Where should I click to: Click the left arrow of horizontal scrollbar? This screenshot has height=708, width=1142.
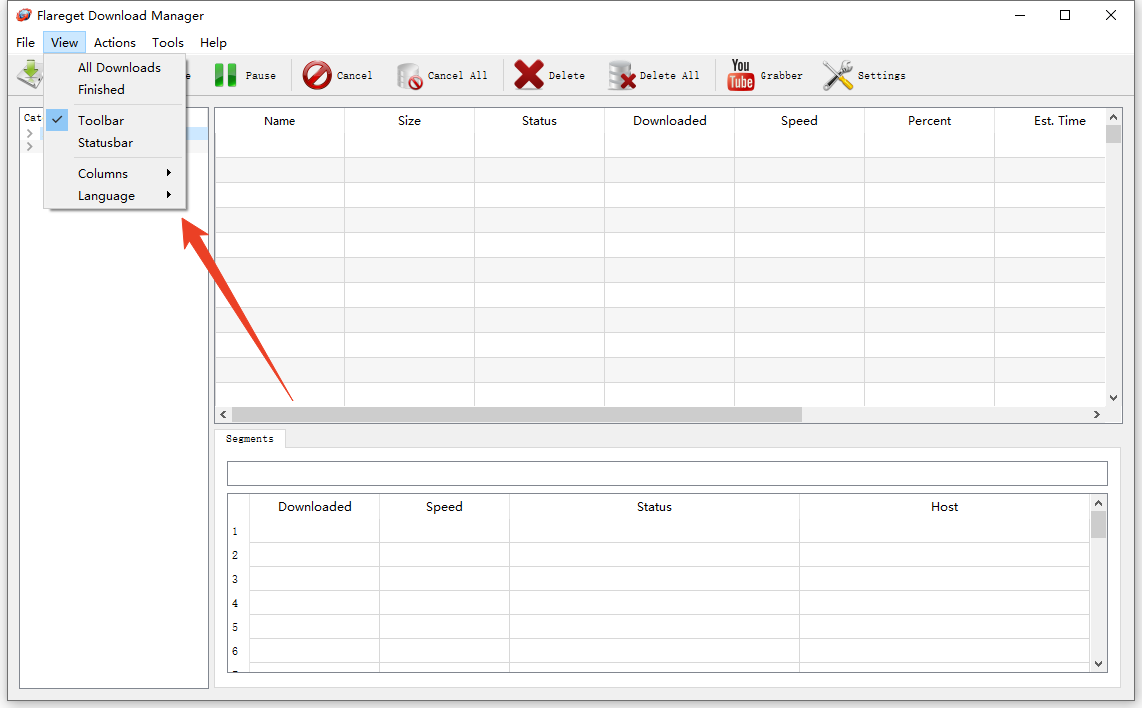(x=224, y=414)
